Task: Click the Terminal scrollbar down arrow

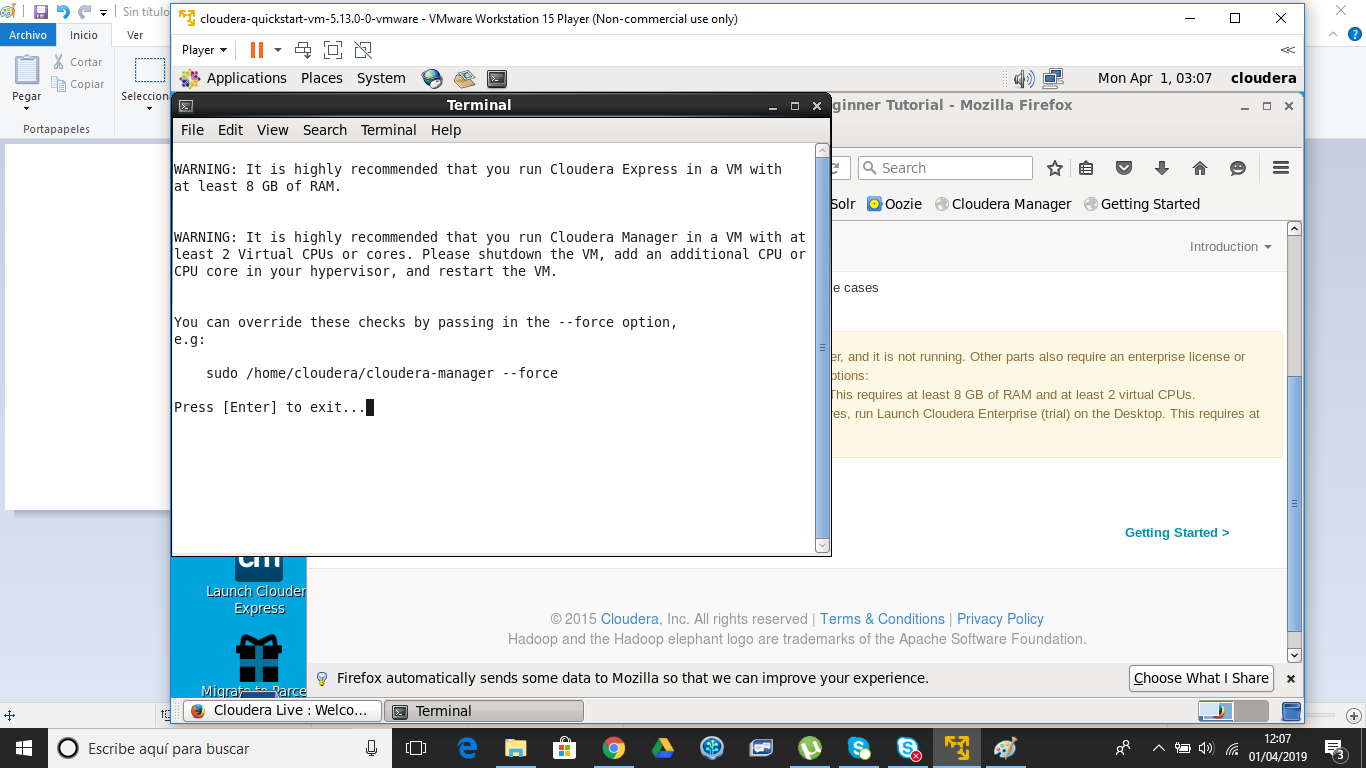Action: click(x=822, y=544)
